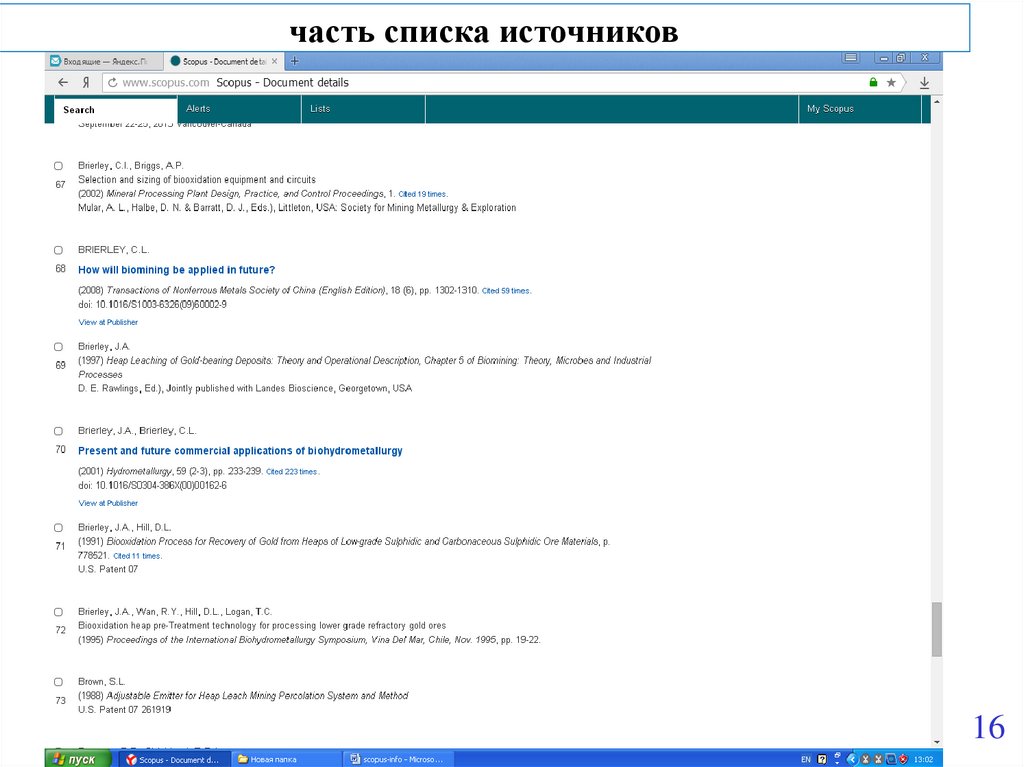Open 'Present and future commercial applications of biohydrometallurgy'

pyautogui.click(x=240, y=451)
